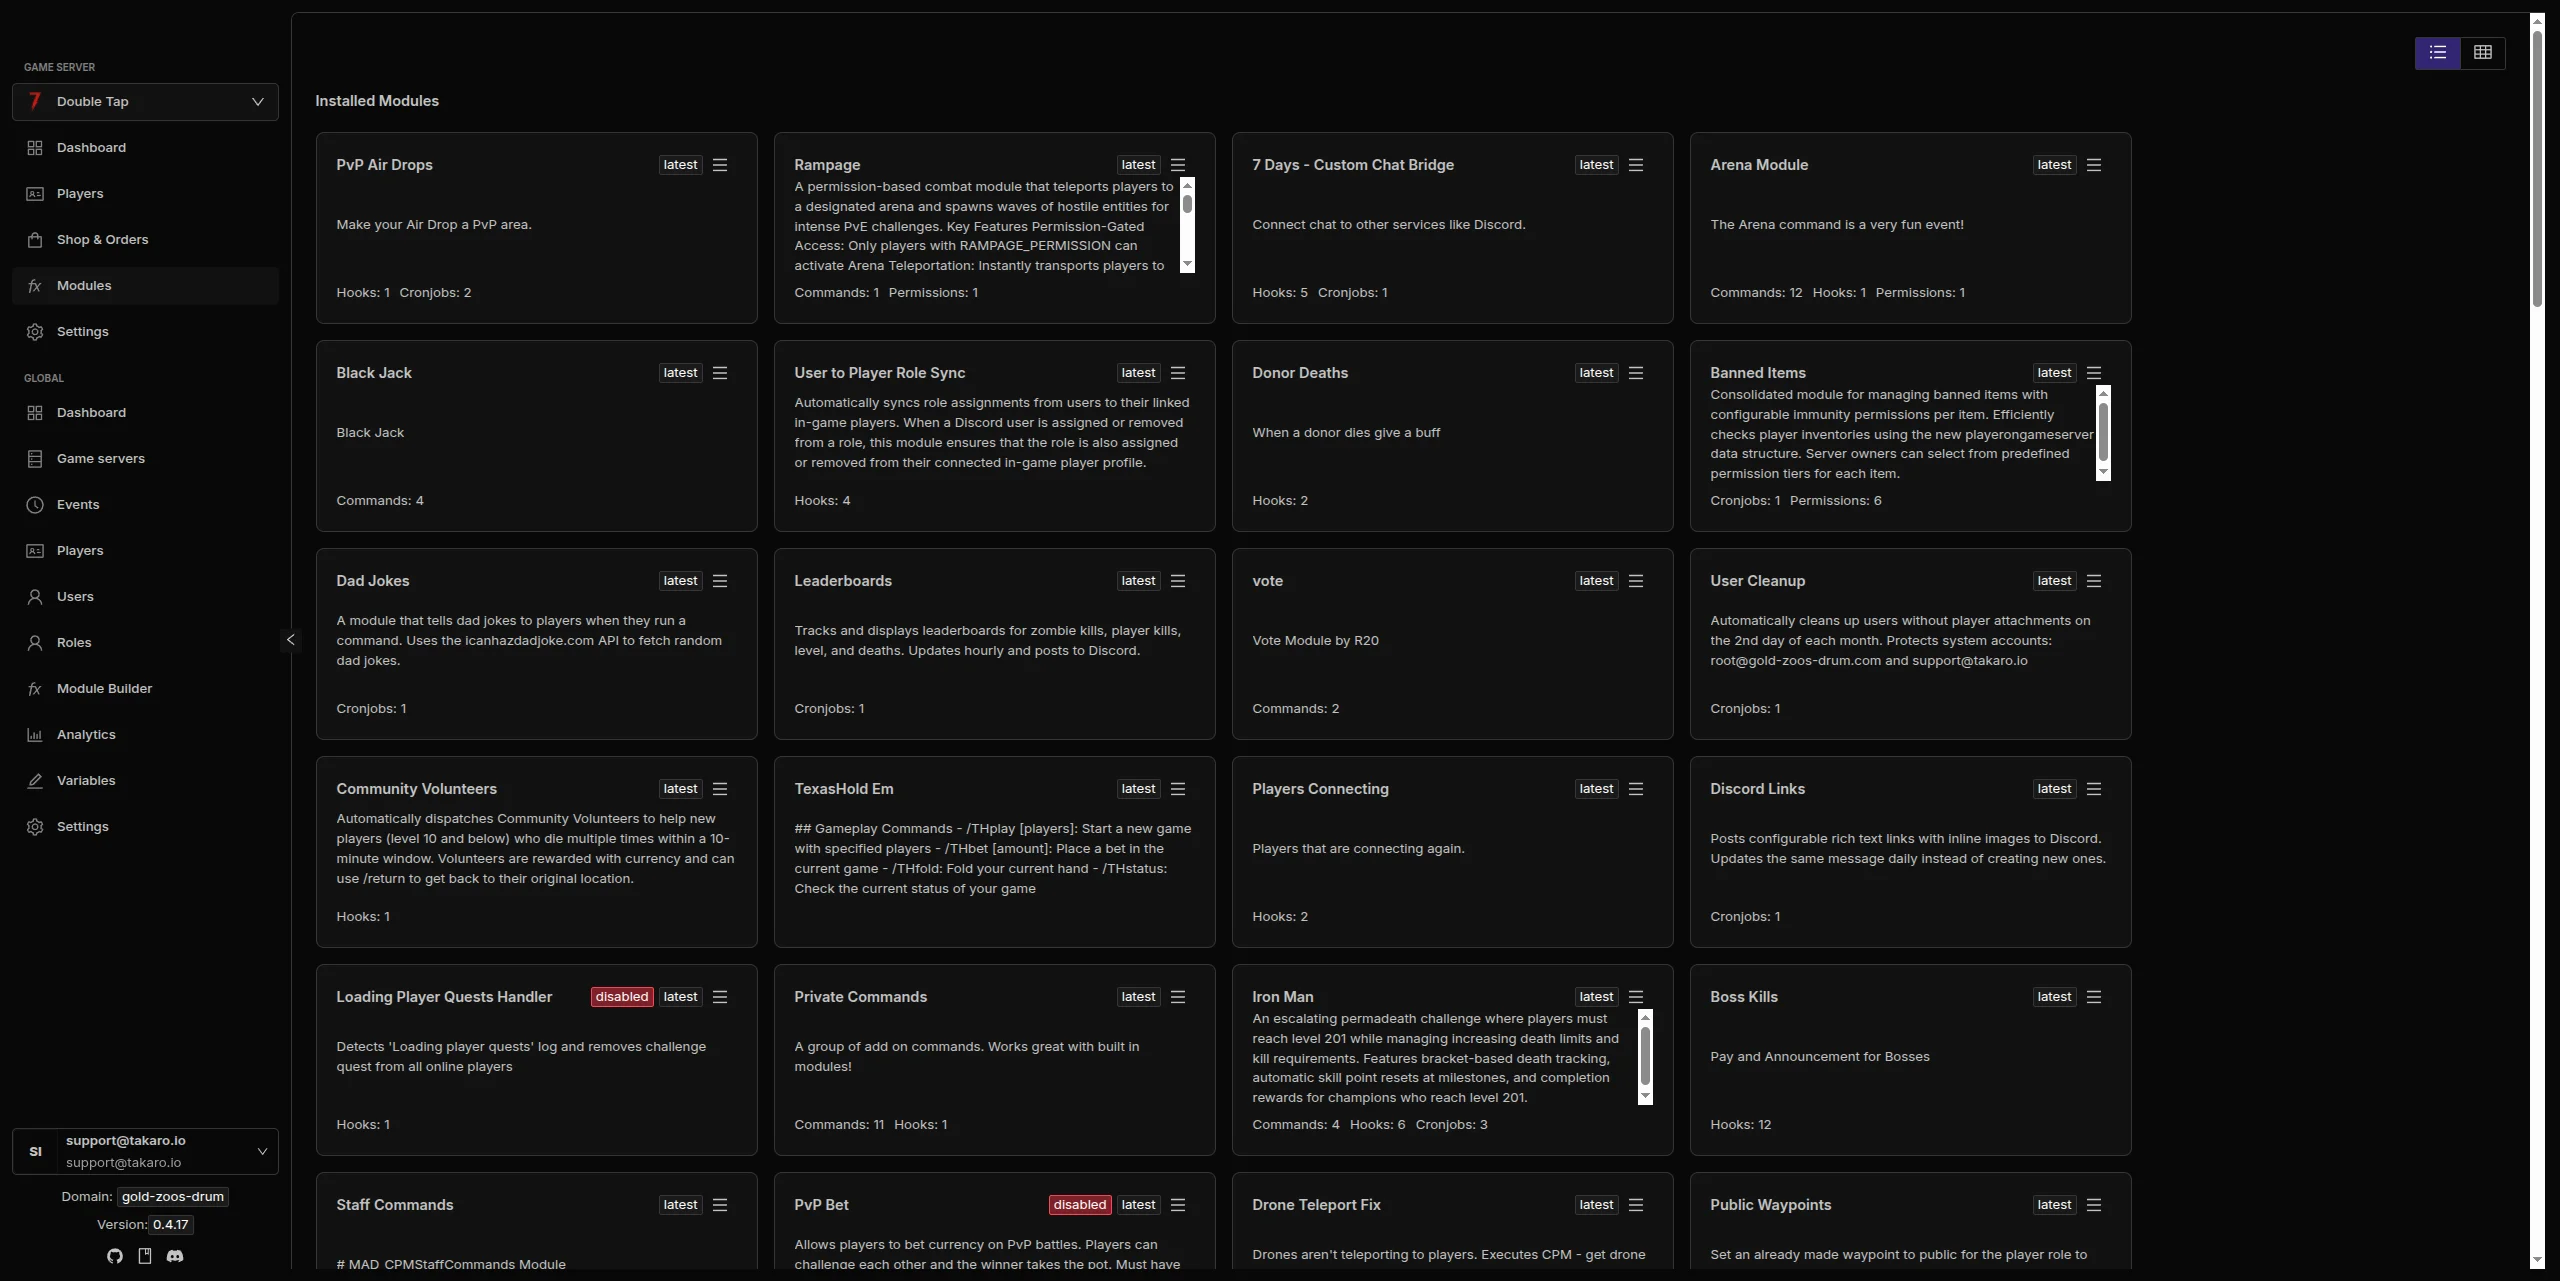
Task: Open the documentation book icon
Action: (x=145, y=1256)
